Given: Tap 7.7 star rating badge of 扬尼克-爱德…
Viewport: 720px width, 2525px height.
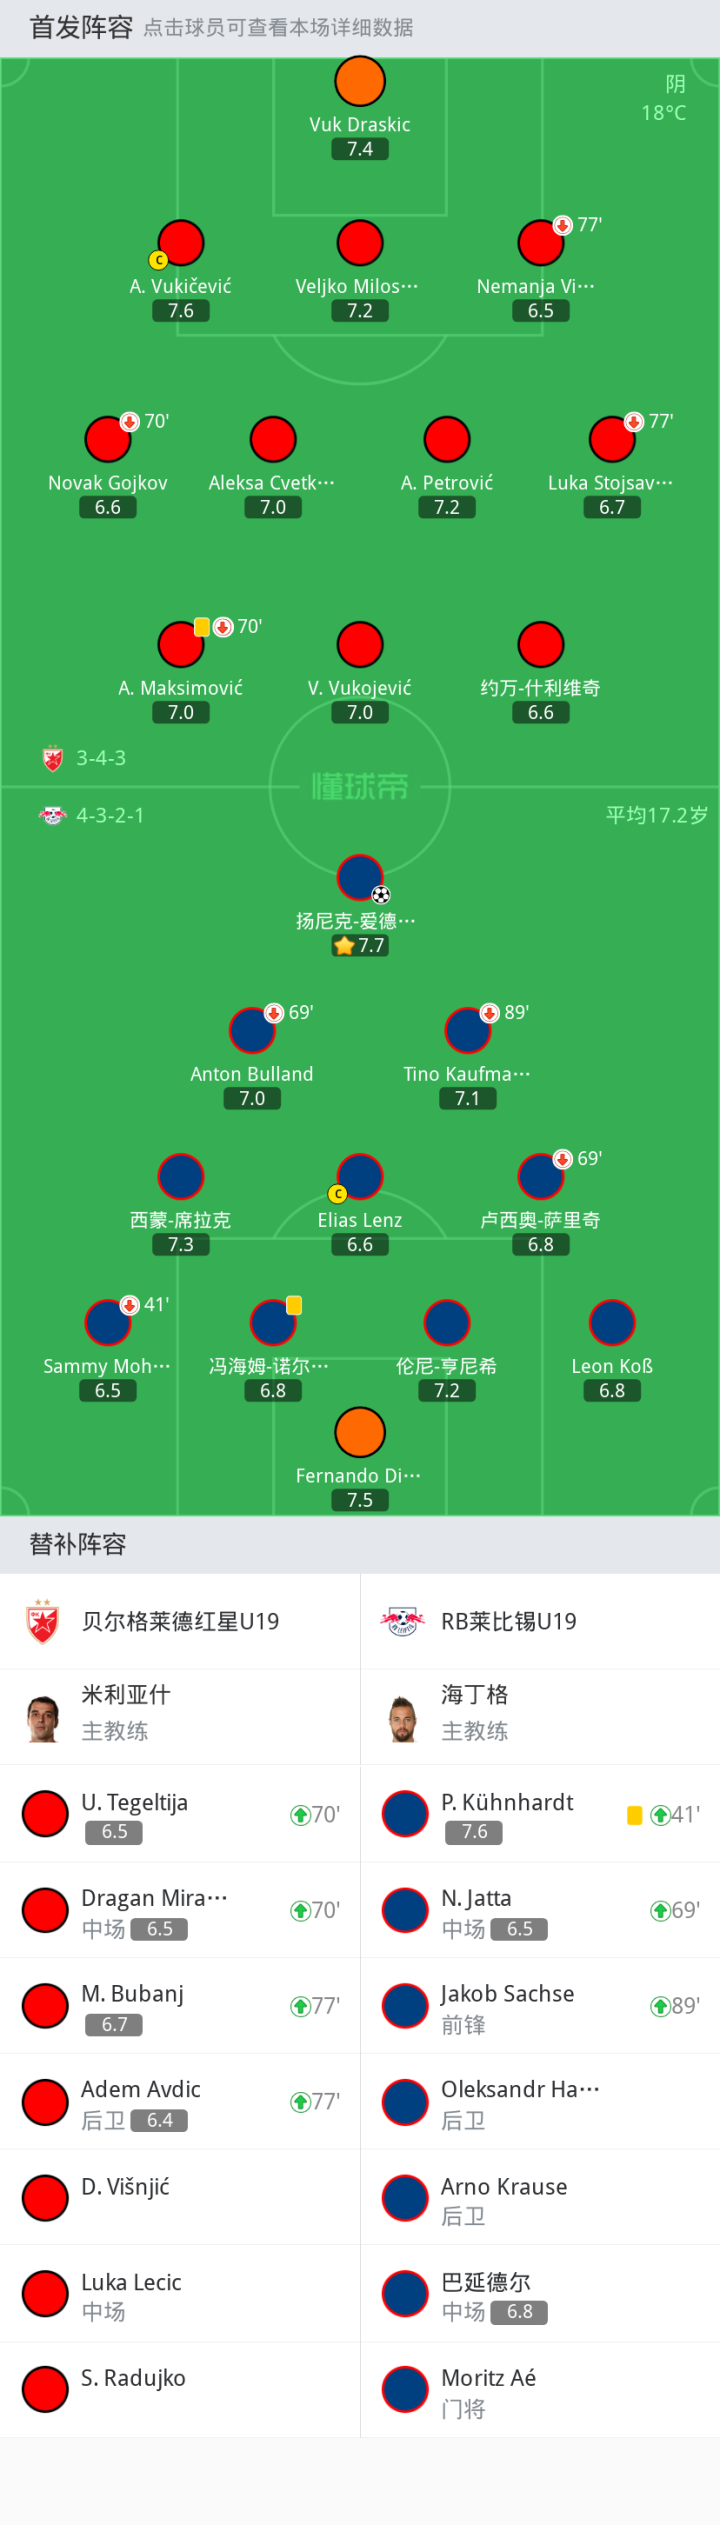Looking at the screenshot, I should [x=360, y=945].
